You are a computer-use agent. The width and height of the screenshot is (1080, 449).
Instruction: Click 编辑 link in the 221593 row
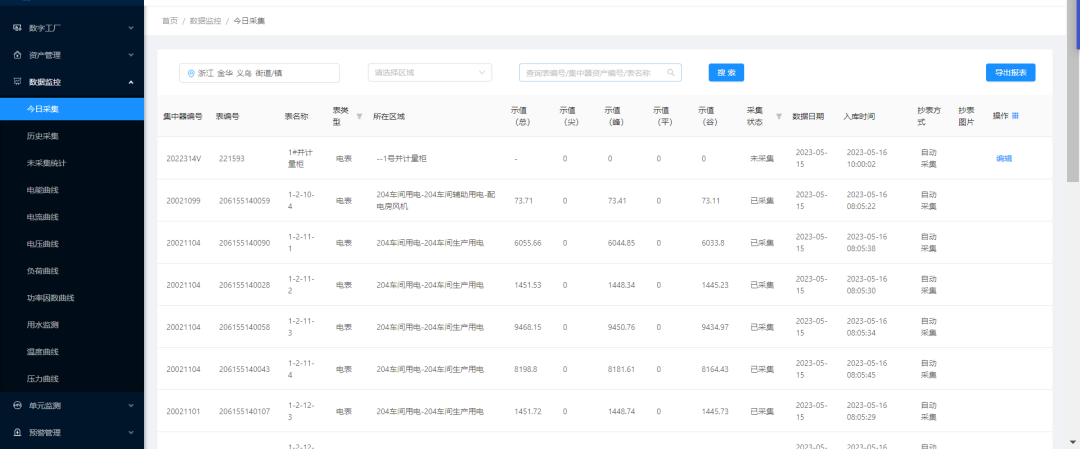click(x=1004, y=158)
